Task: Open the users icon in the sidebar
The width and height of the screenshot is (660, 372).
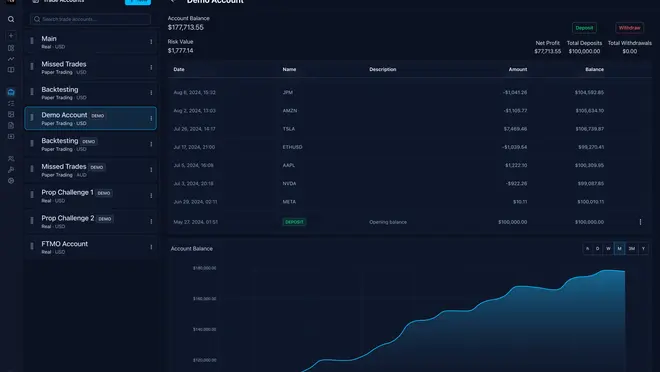Action: click(11, 159)
